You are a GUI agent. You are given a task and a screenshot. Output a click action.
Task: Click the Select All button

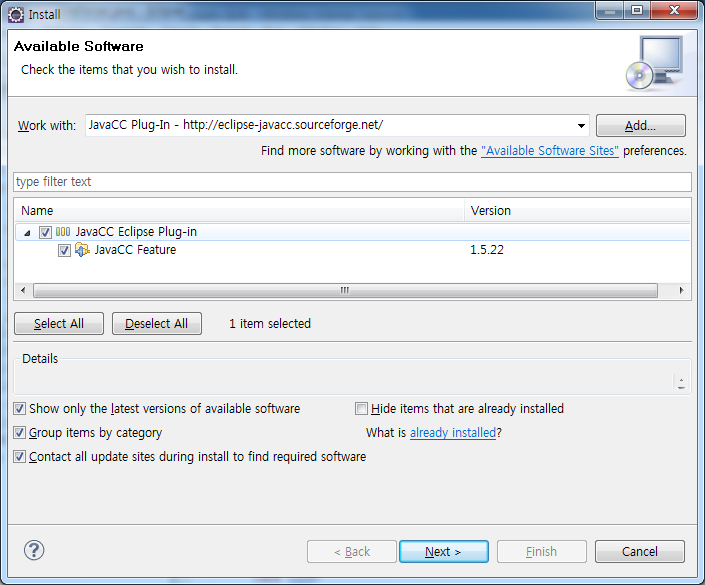[x=59, y=324]
